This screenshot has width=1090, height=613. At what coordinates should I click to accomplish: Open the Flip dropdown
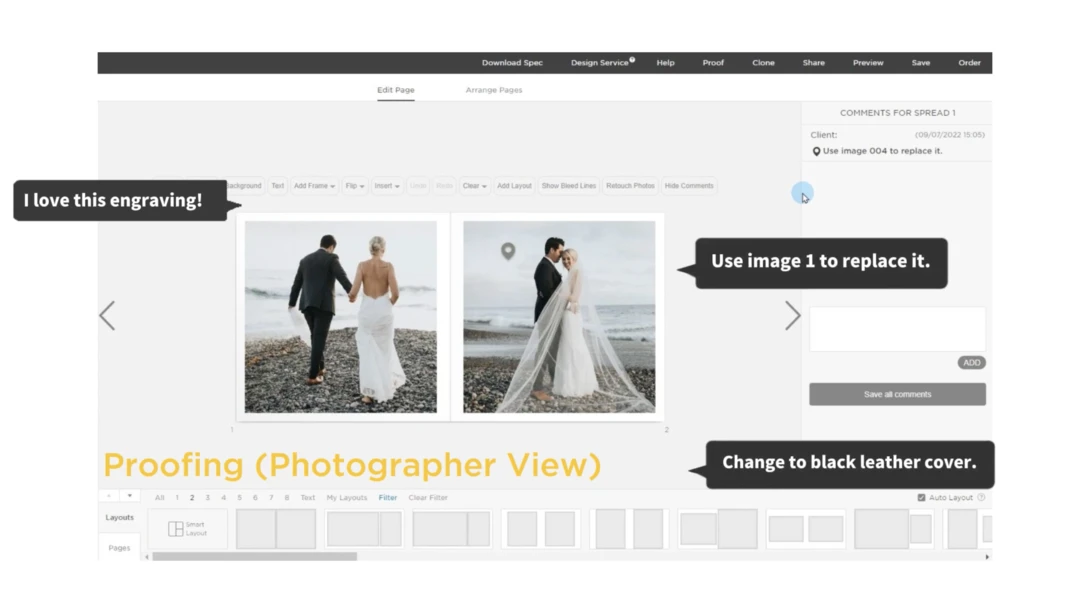[x=355, y=186]
